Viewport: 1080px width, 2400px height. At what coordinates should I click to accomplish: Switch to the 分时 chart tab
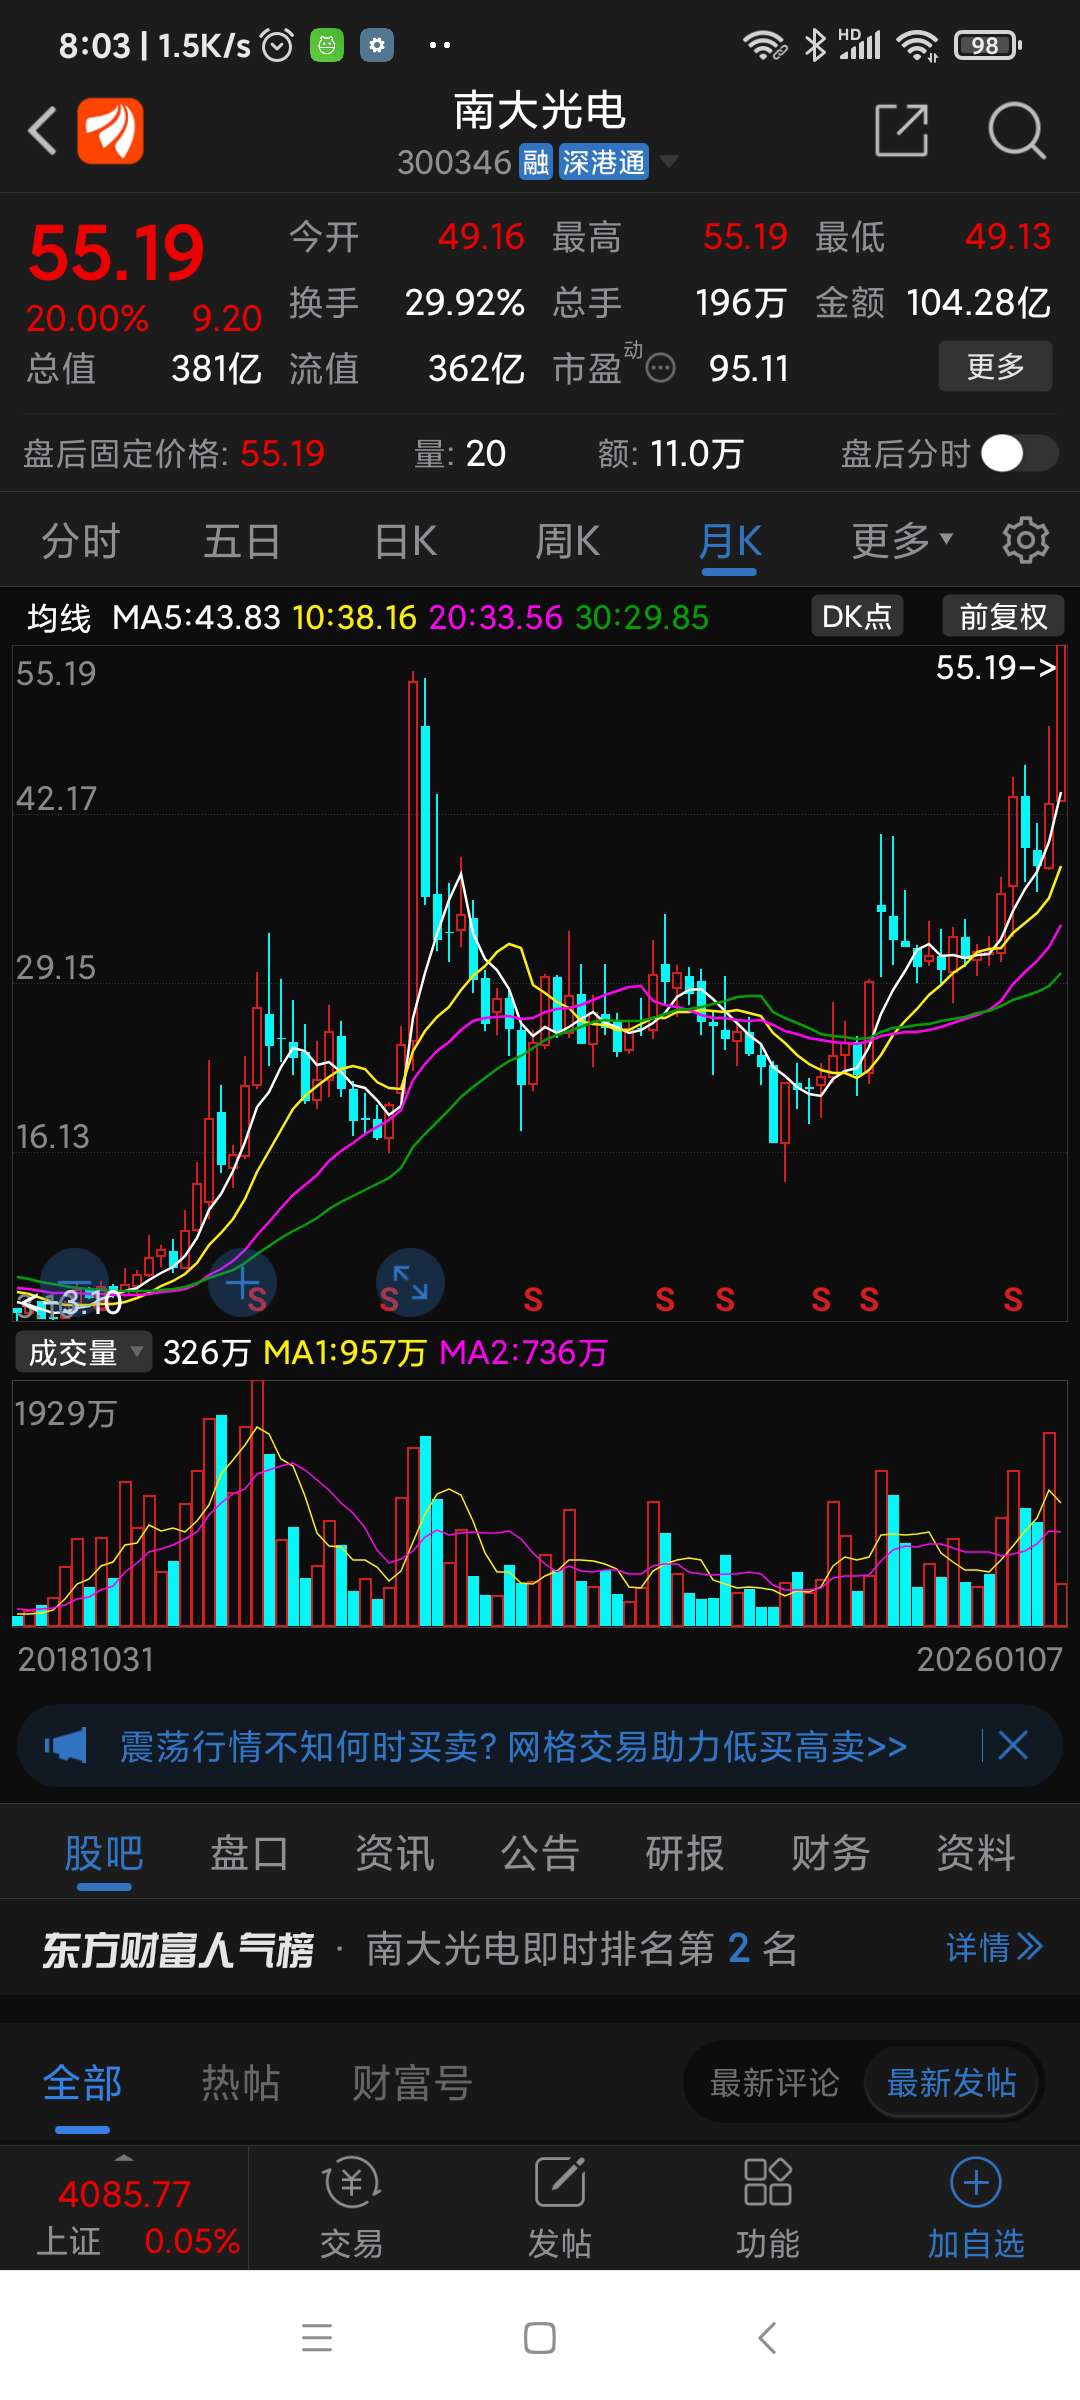(x=80, y=541)
